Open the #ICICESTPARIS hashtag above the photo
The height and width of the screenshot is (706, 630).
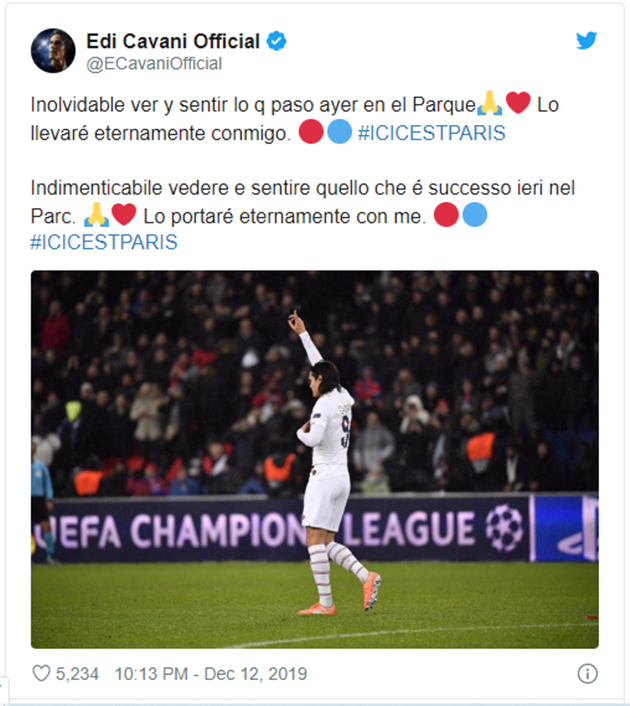click(104, 242)
